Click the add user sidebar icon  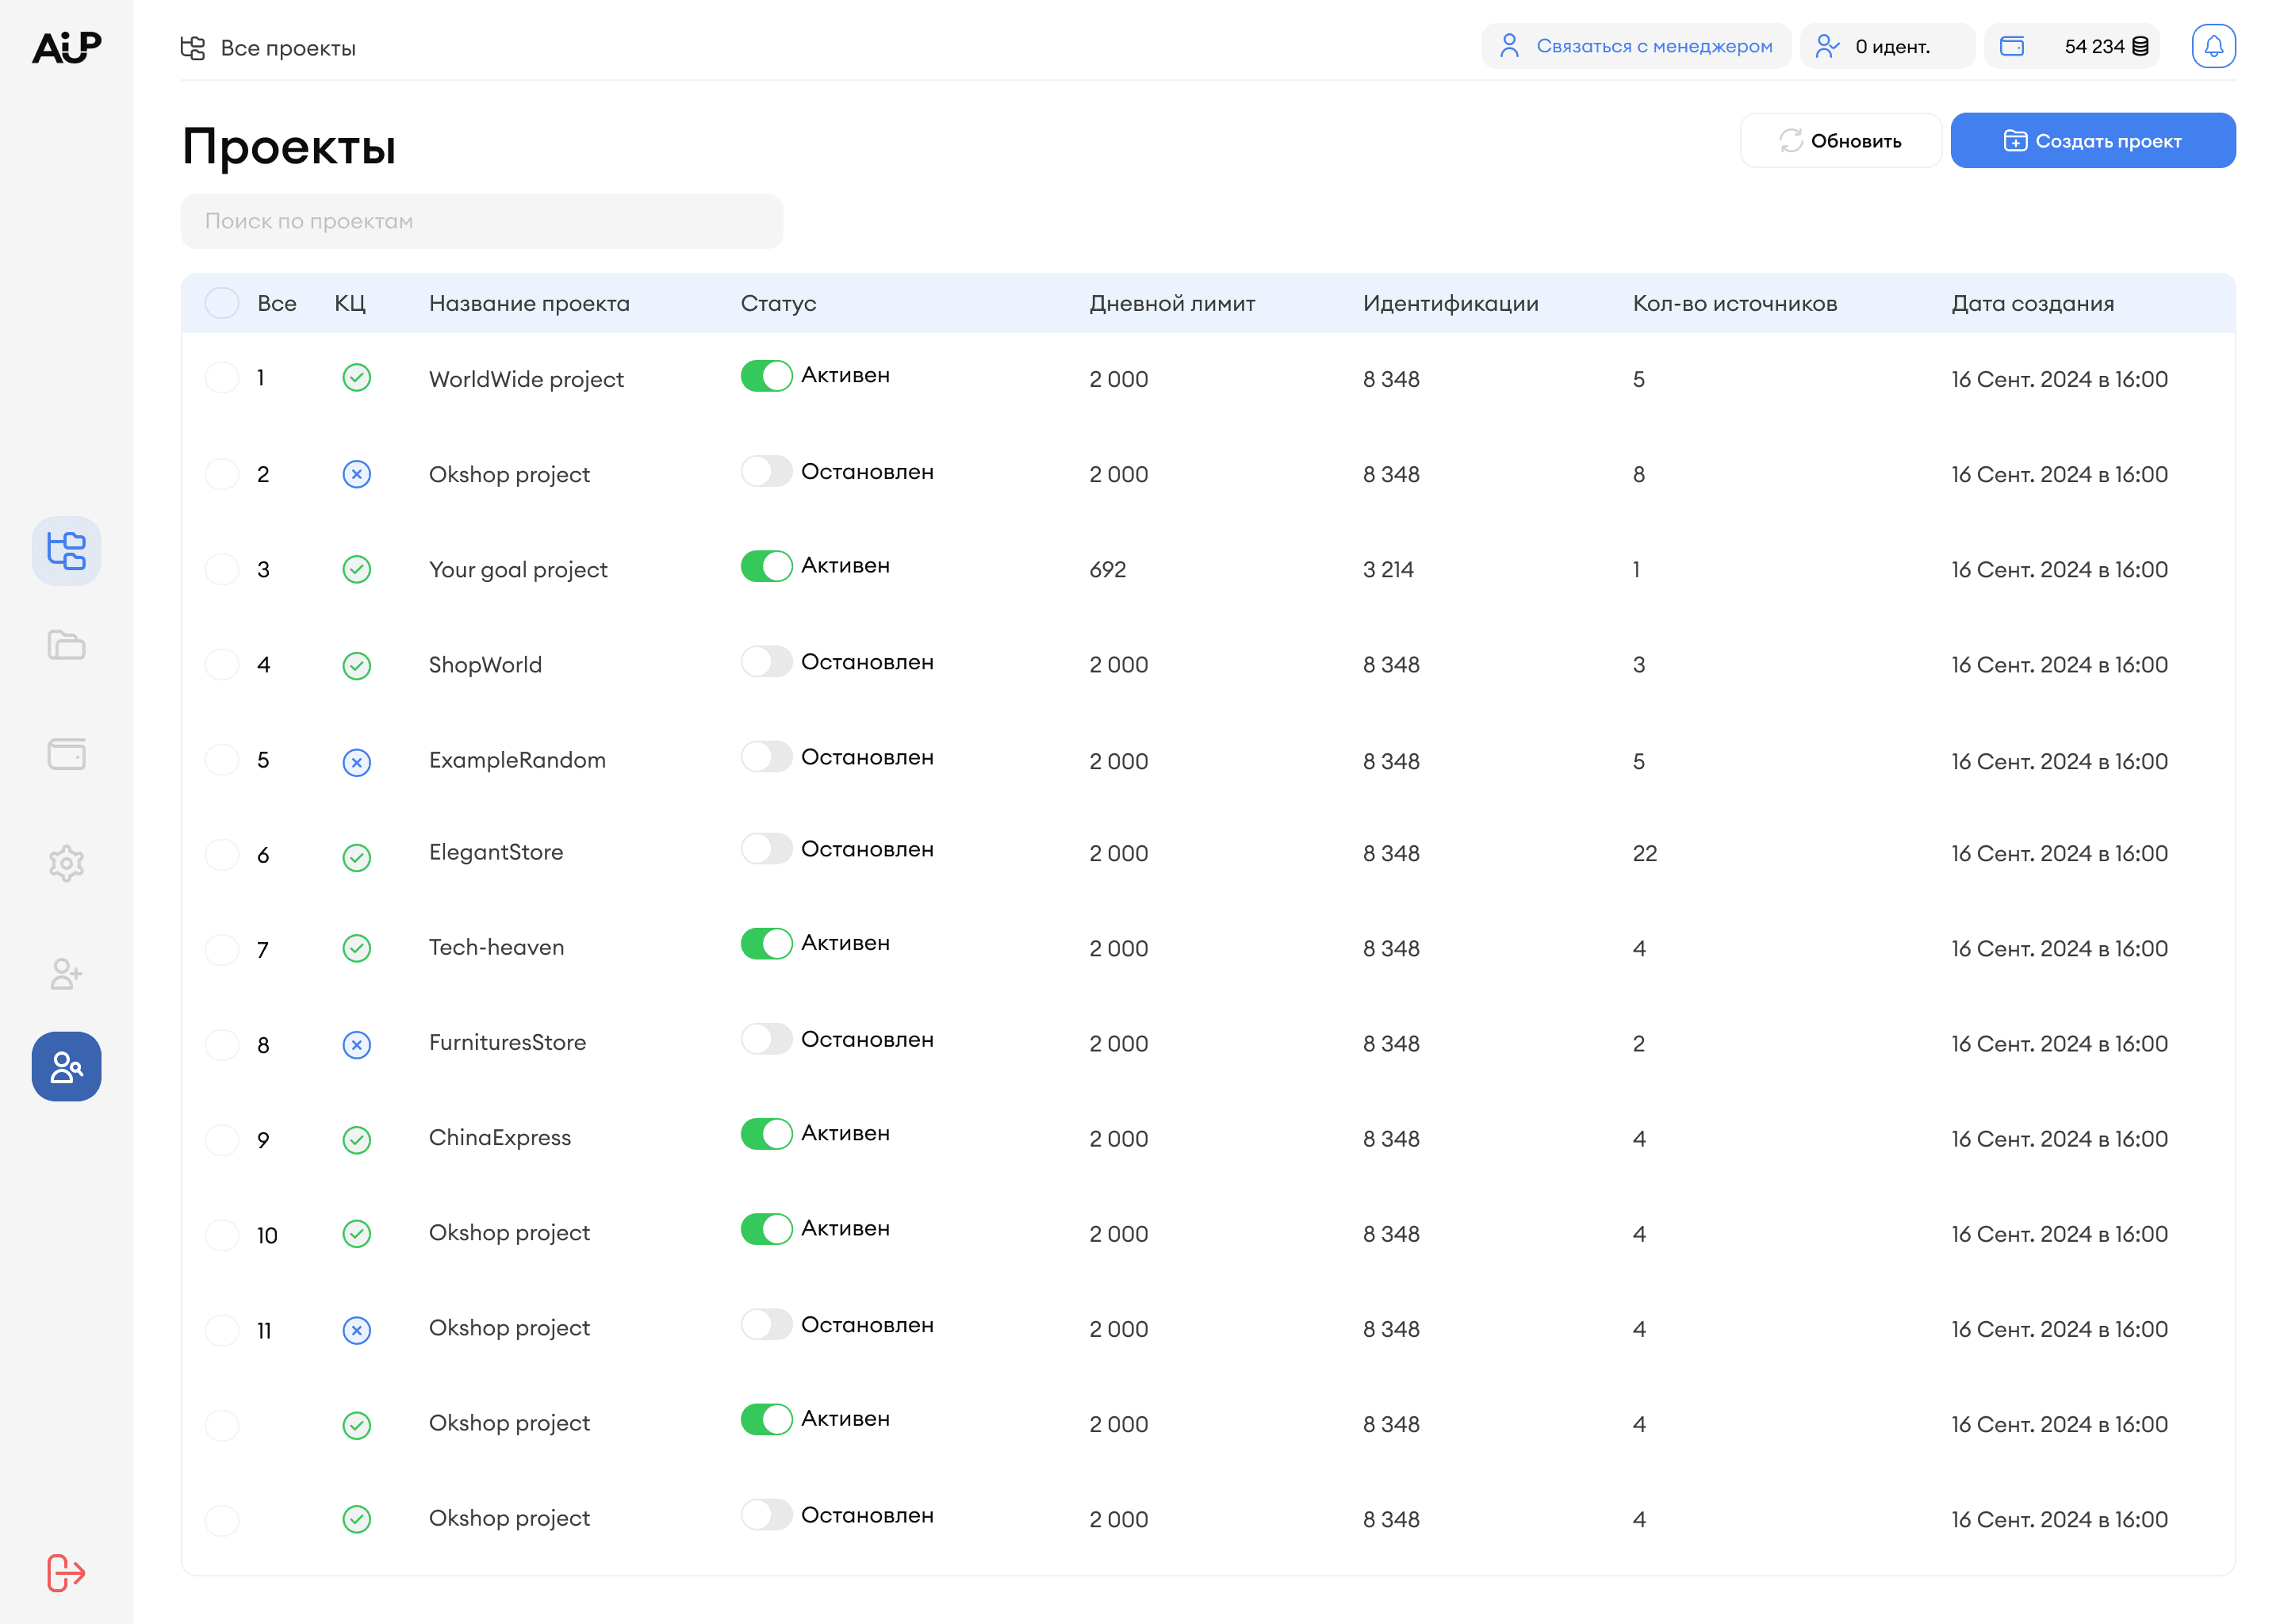(x=66, y=973)
